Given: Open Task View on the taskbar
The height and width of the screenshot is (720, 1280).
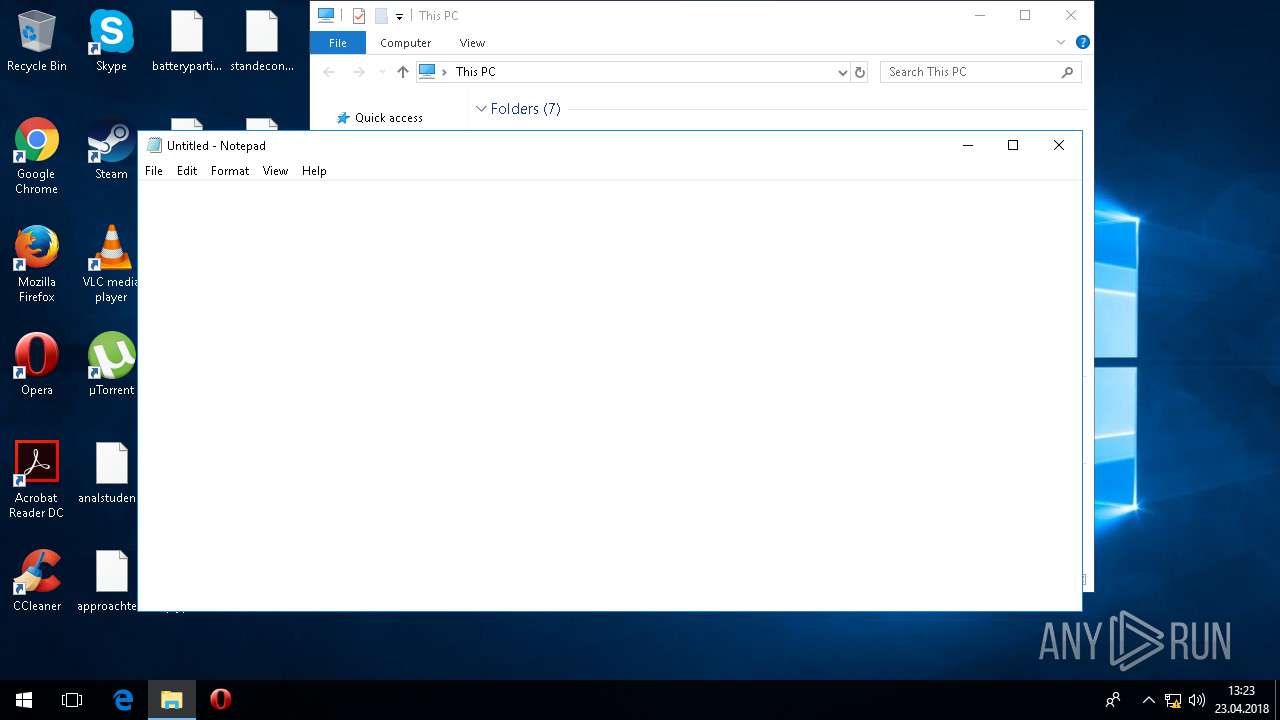Looking at the screenshot, I should pos(72,700).
